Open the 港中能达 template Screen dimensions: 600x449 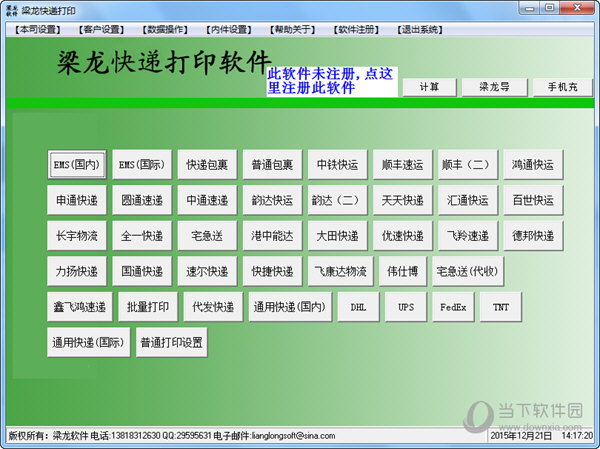click(x=272, y=236)
